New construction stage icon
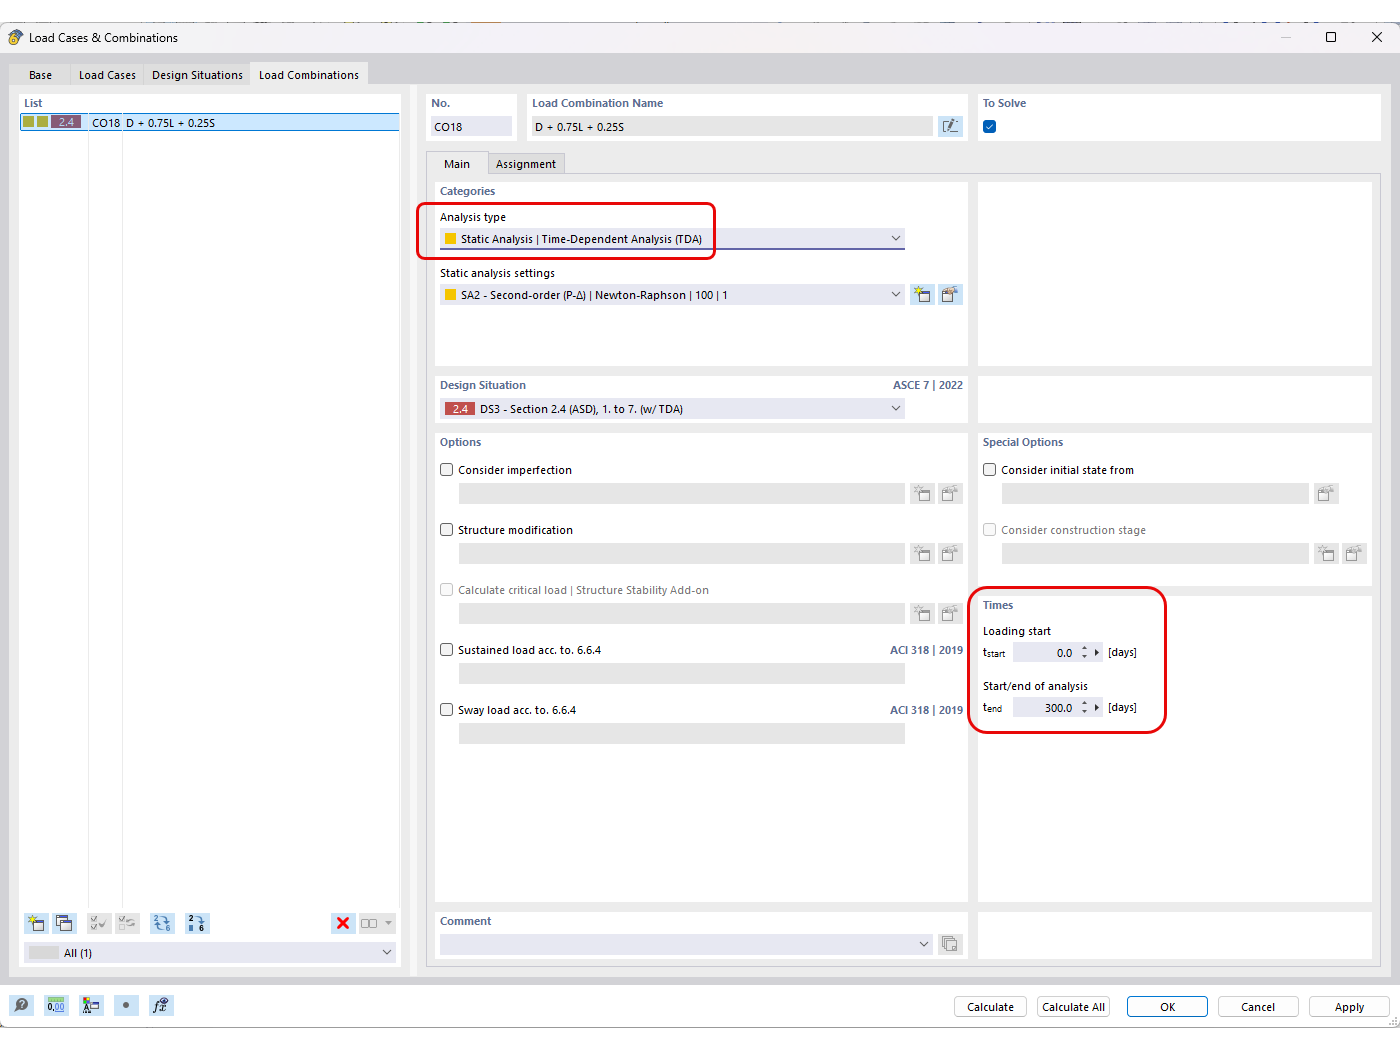The height and width of the screenshot is (1050, 1400). click(1326, 553)
